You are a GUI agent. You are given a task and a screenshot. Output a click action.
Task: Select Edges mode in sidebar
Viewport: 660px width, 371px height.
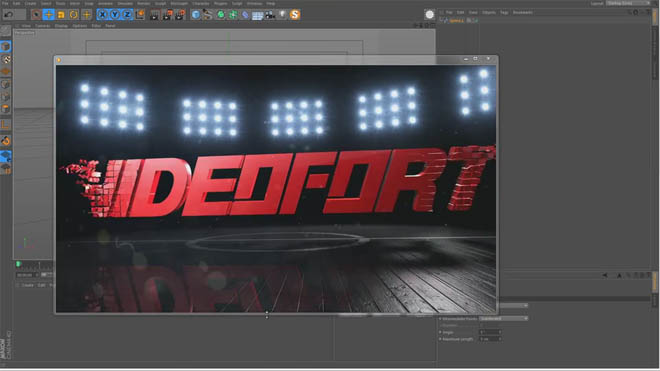(5, 96)
